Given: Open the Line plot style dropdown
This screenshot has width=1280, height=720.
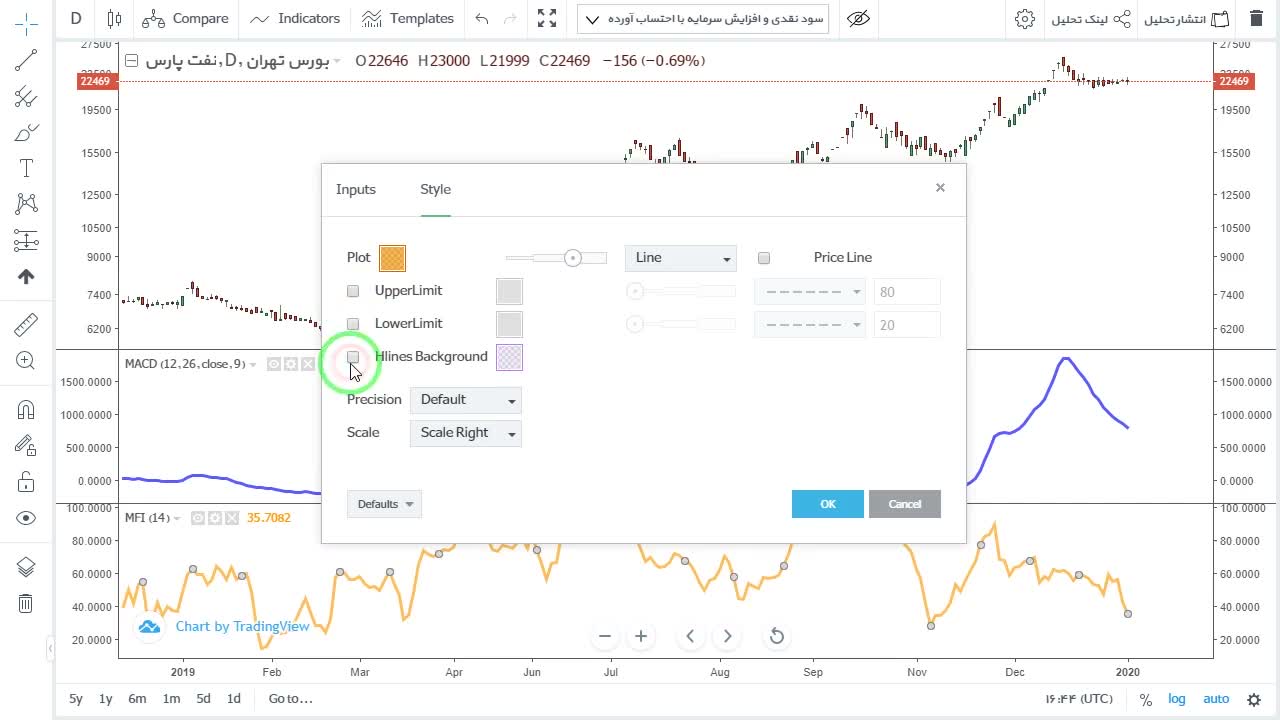Looking at the screenshot, I should point(681,258).
